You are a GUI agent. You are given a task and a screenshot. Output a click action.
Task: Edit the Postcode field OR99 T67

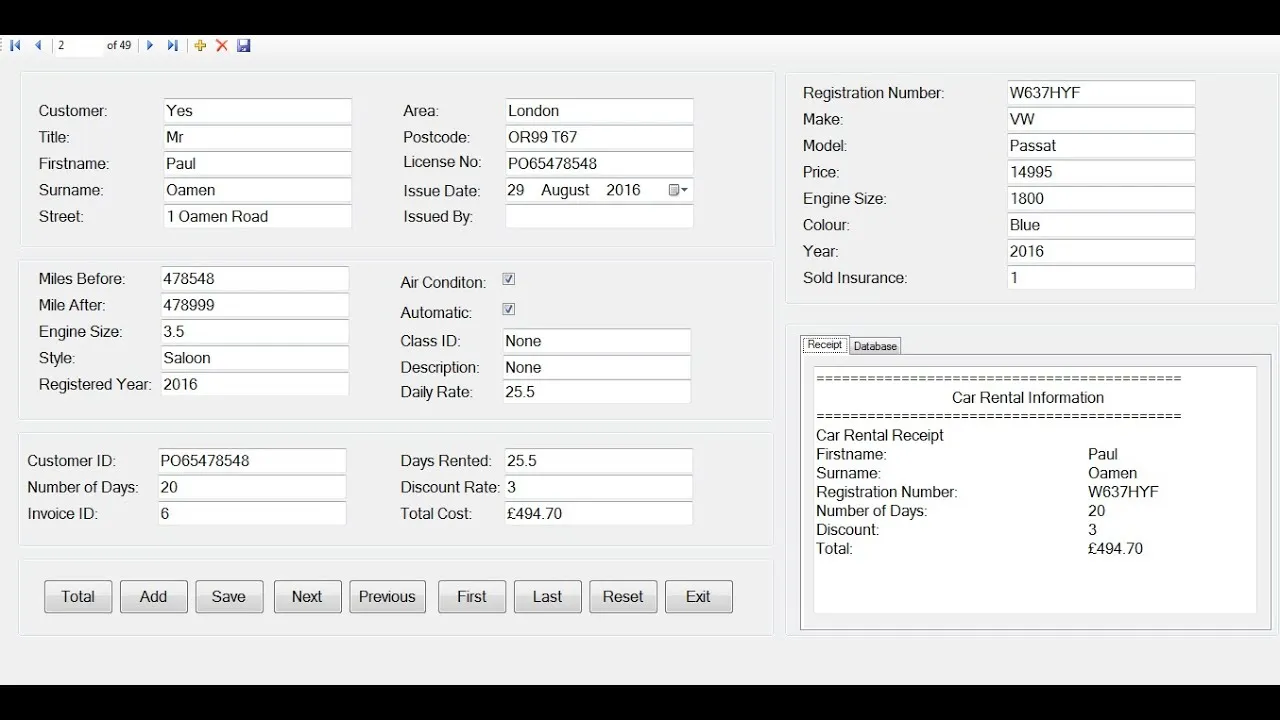click(599, 137)
